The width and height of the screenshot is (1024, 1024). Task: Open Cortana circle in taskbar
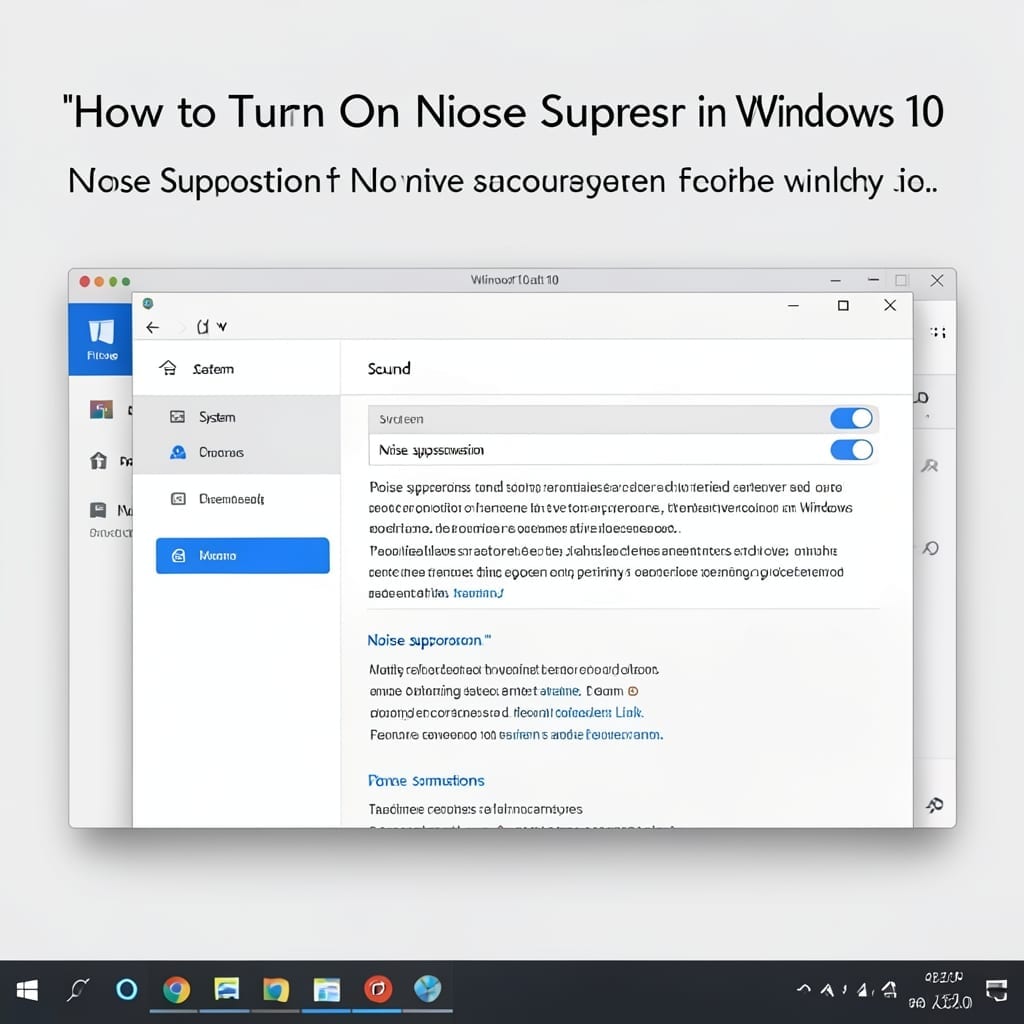(126, 989)
